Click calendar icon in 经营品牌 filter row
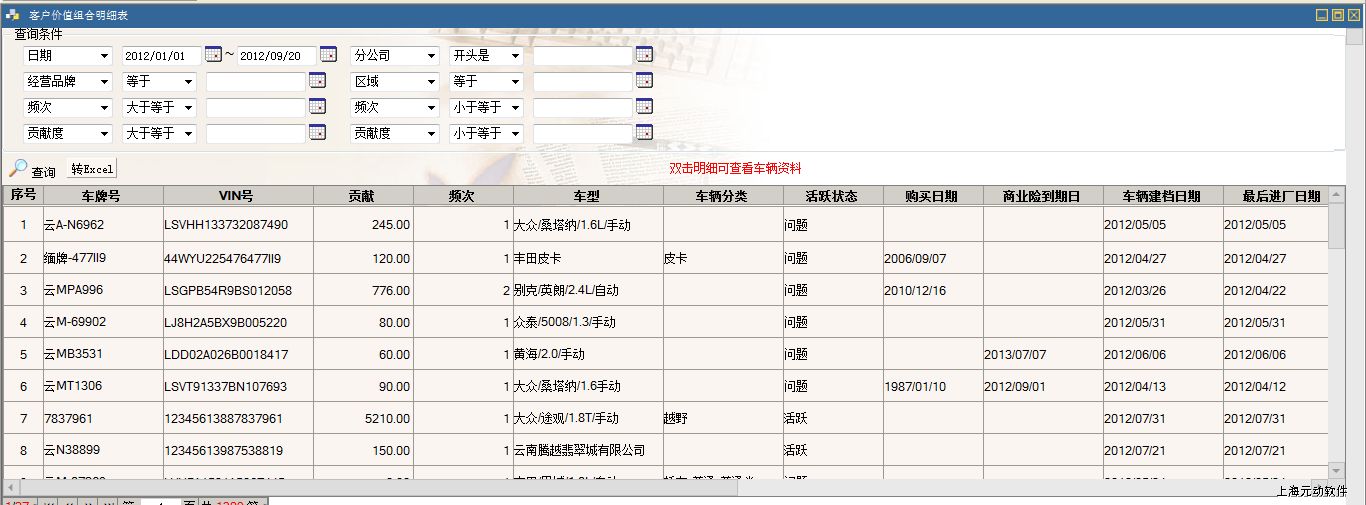The height and width of the screenshot is (505, 1366). [317, 80]
